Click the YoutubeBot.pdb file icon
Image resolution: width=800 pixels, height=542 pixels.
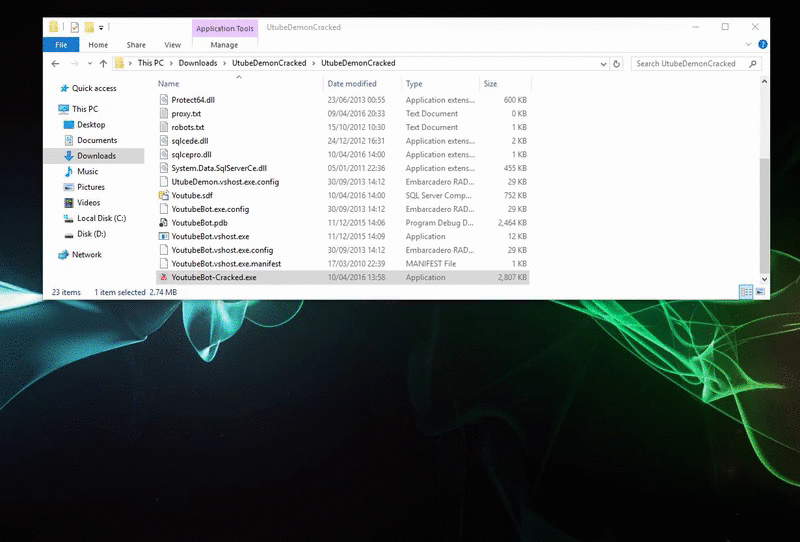[x=164, y=223]
